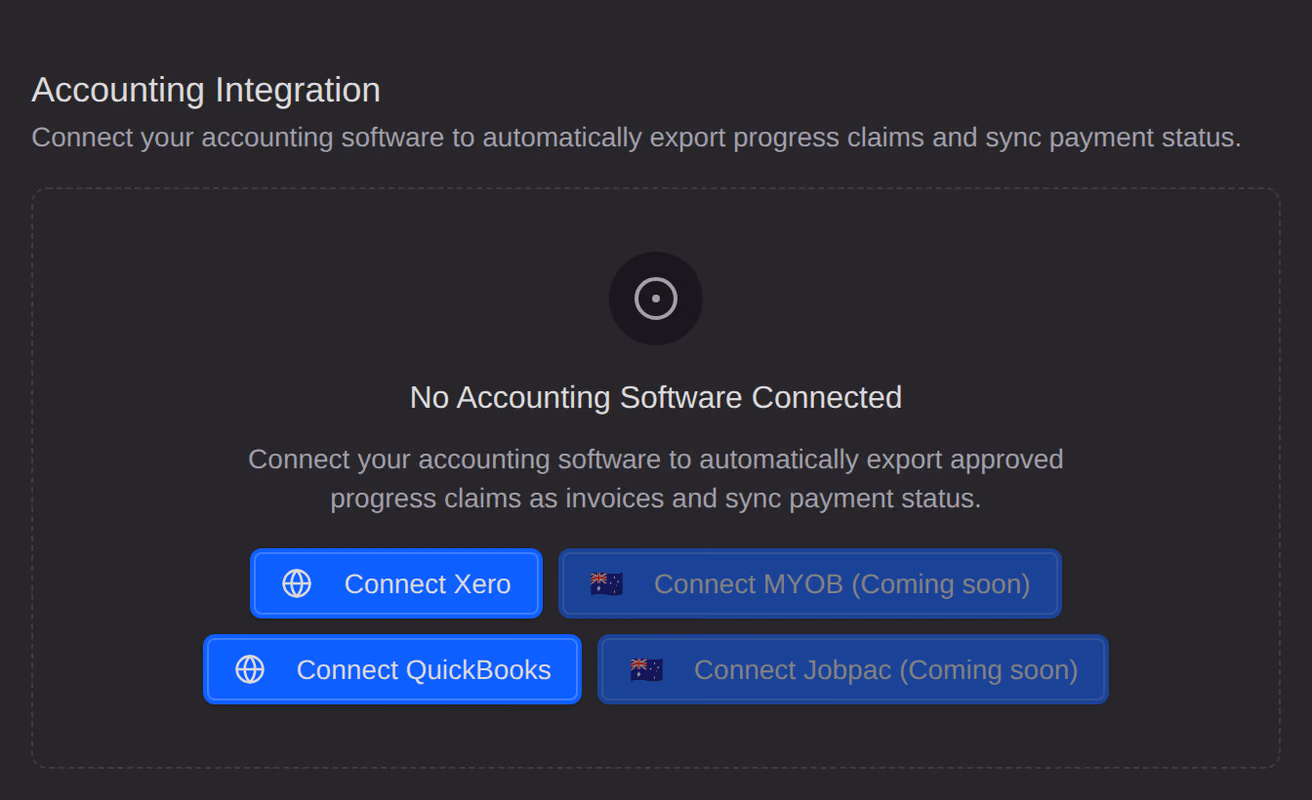Select the "Accounting Integration" heading

(206, 90)
